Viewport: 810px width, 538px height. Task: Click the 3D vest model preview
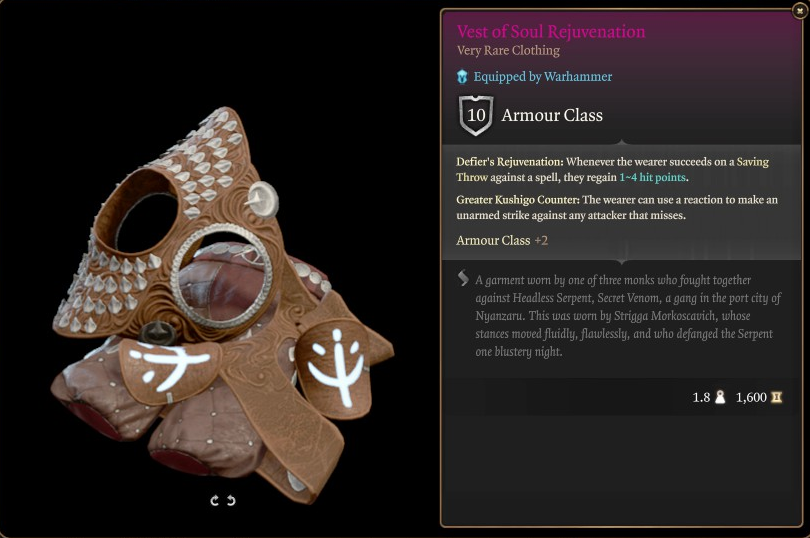[x=220, y=300]
